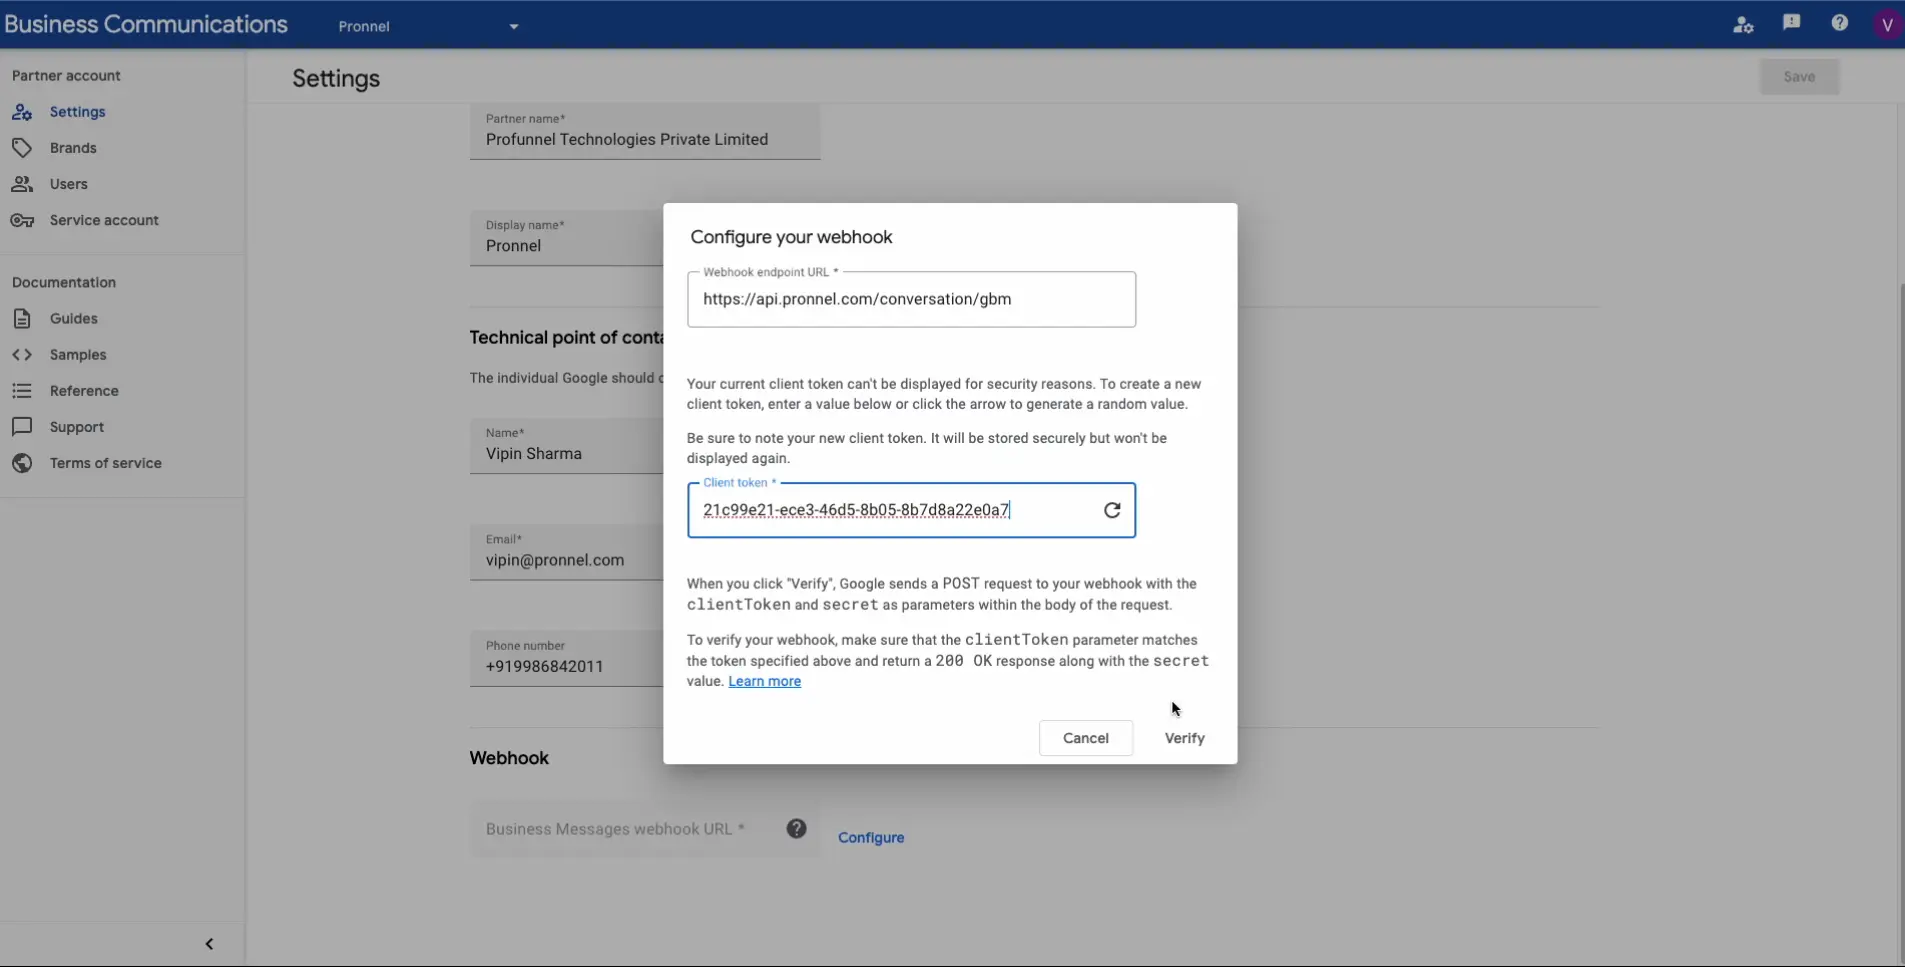The width and height of the screenshot is (1905, 967).
Task: Click the webhook URL help question icon
Action: point(796,828)
